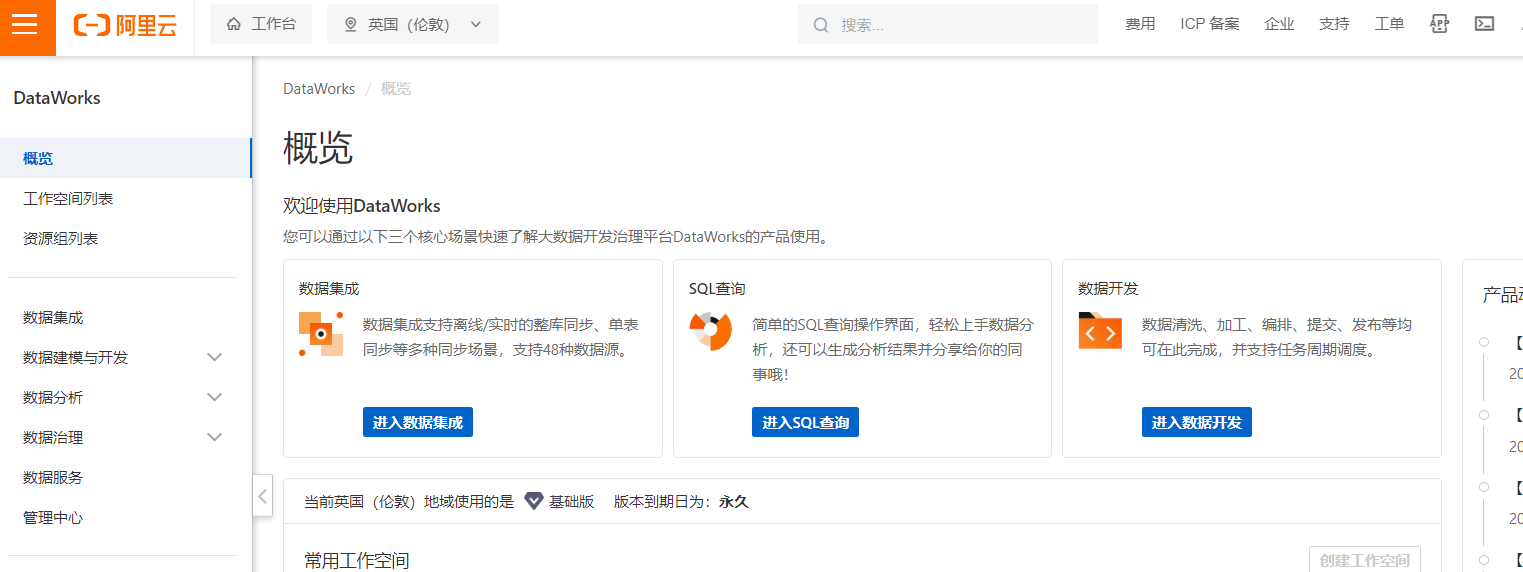The width and height of the screenshot is (1523, 572).
Task: Click the 数据开发 code folder icon
Action: pyautogui.click(x=1100, y=331)
